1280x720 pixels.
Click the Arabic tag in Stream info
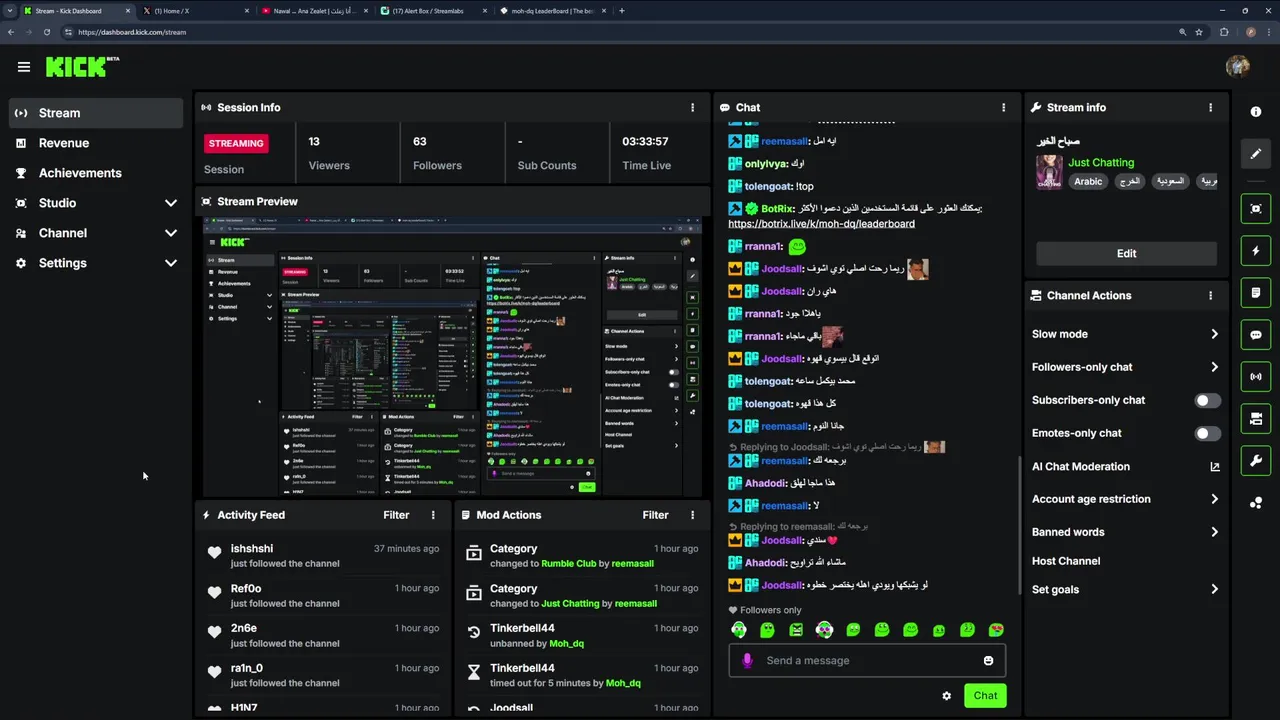click(x=1088, y=182)
